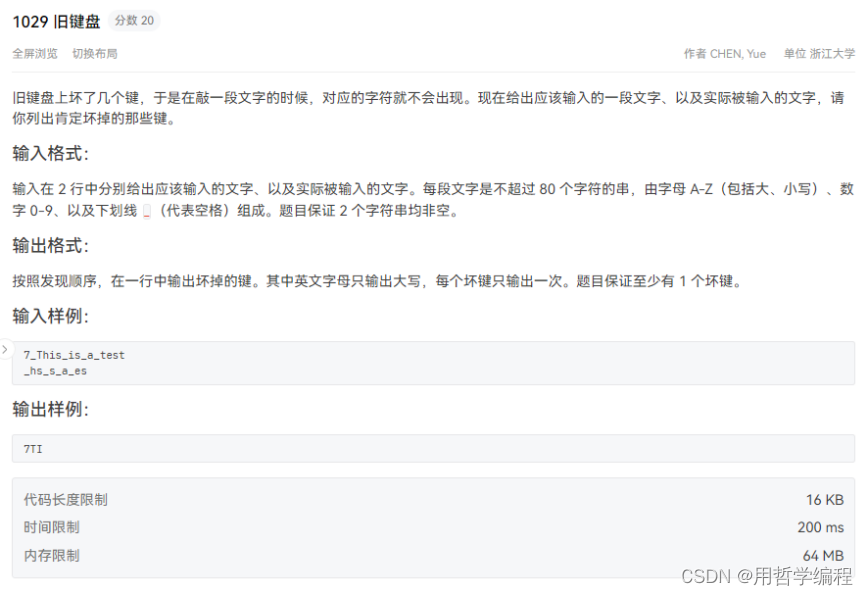Switch layout via 切换布局
The height and width of the screenshot is (595, 868).
coord(95,54)
